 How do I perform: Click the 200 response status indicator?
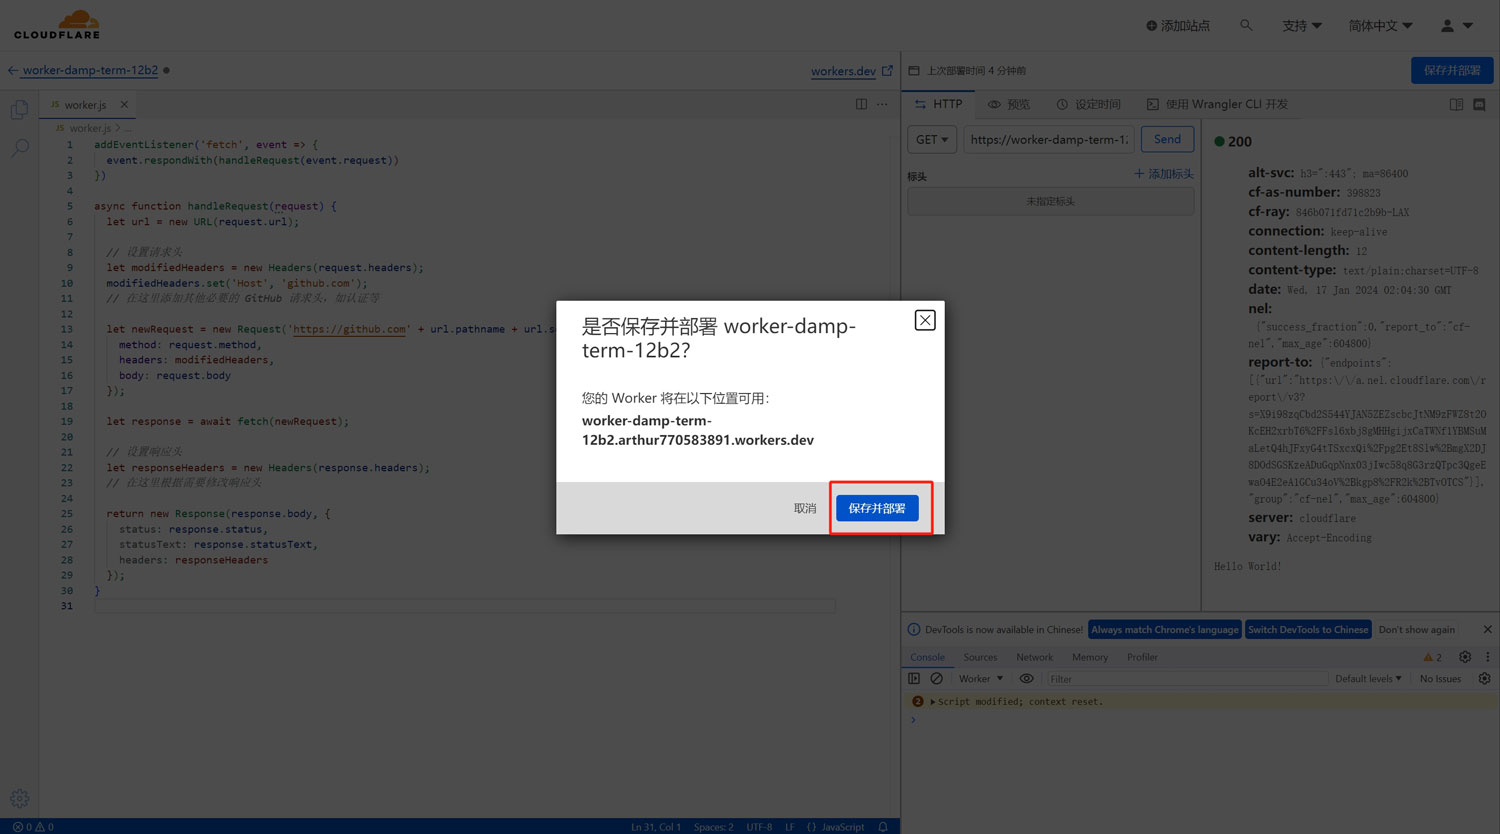pos(1233,141)
